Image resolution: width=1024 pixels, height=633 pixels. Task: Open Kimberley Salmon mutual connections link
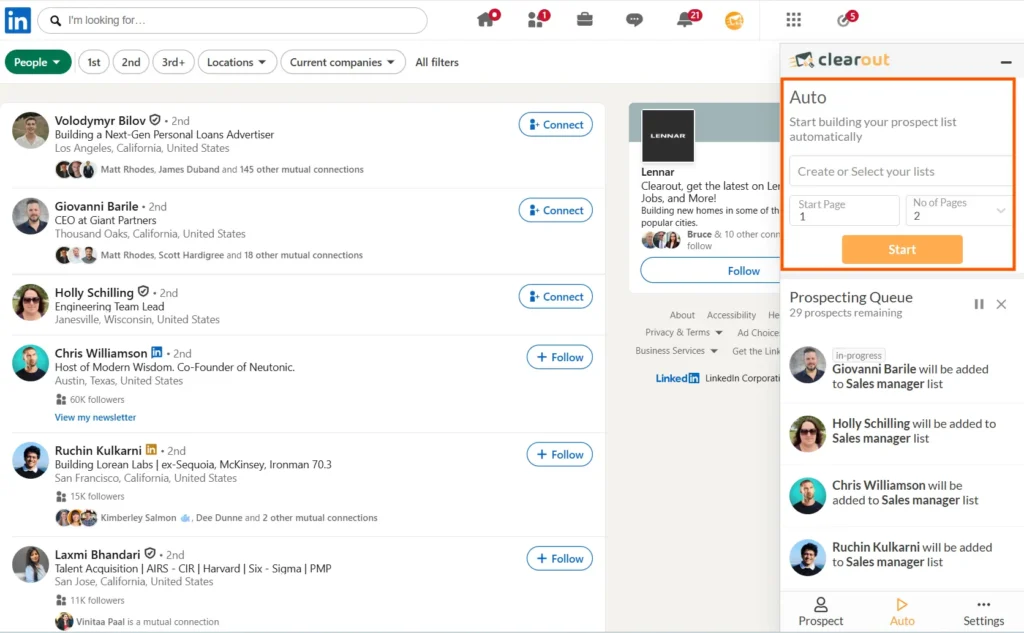(x=239, y=517)
